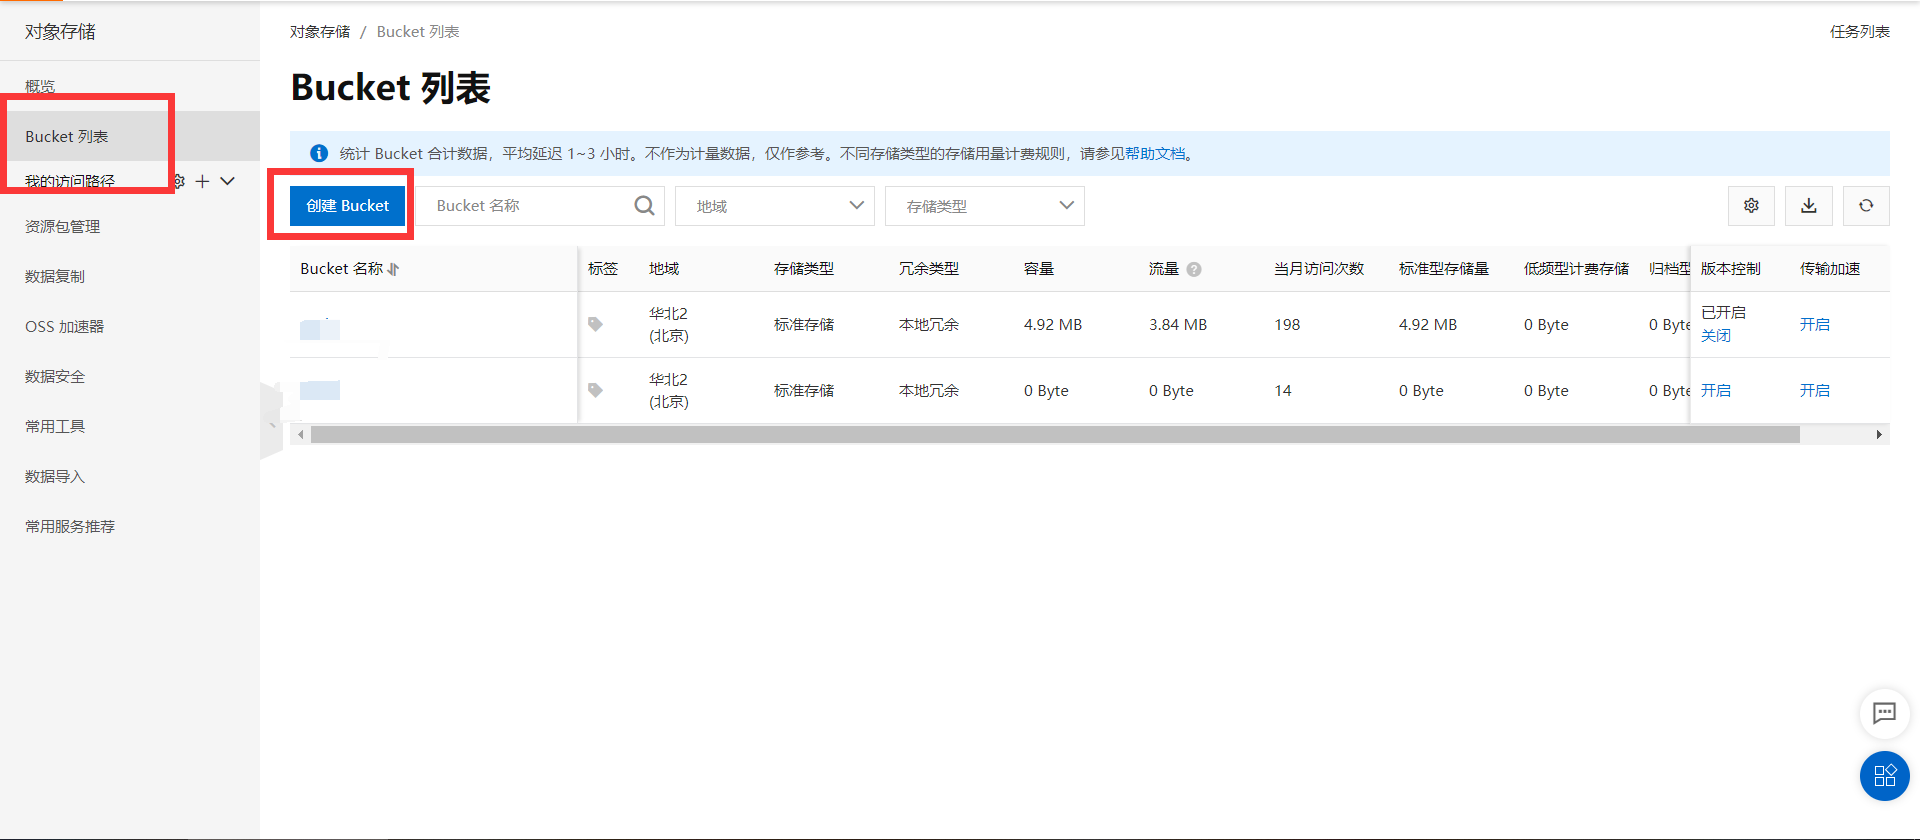Screen dimensions: 1920x840
Task: Enable transfer acceleration for second bucket
Action: point(1815,390)
